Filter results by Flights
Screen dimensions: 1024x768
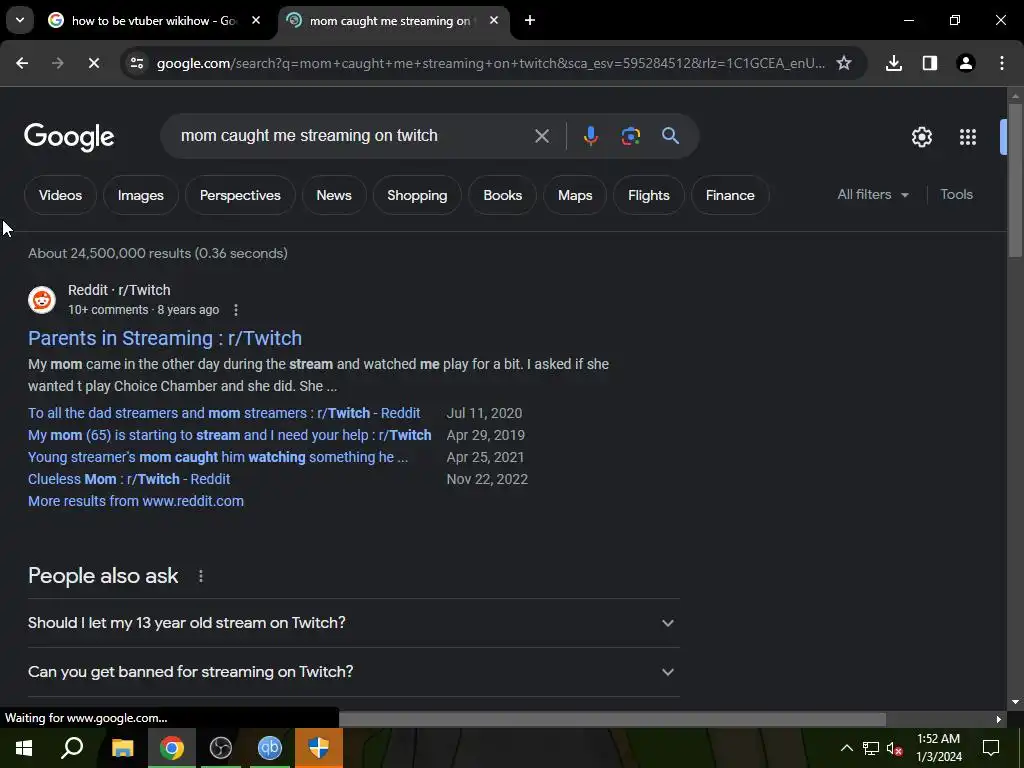coord(648,195)
